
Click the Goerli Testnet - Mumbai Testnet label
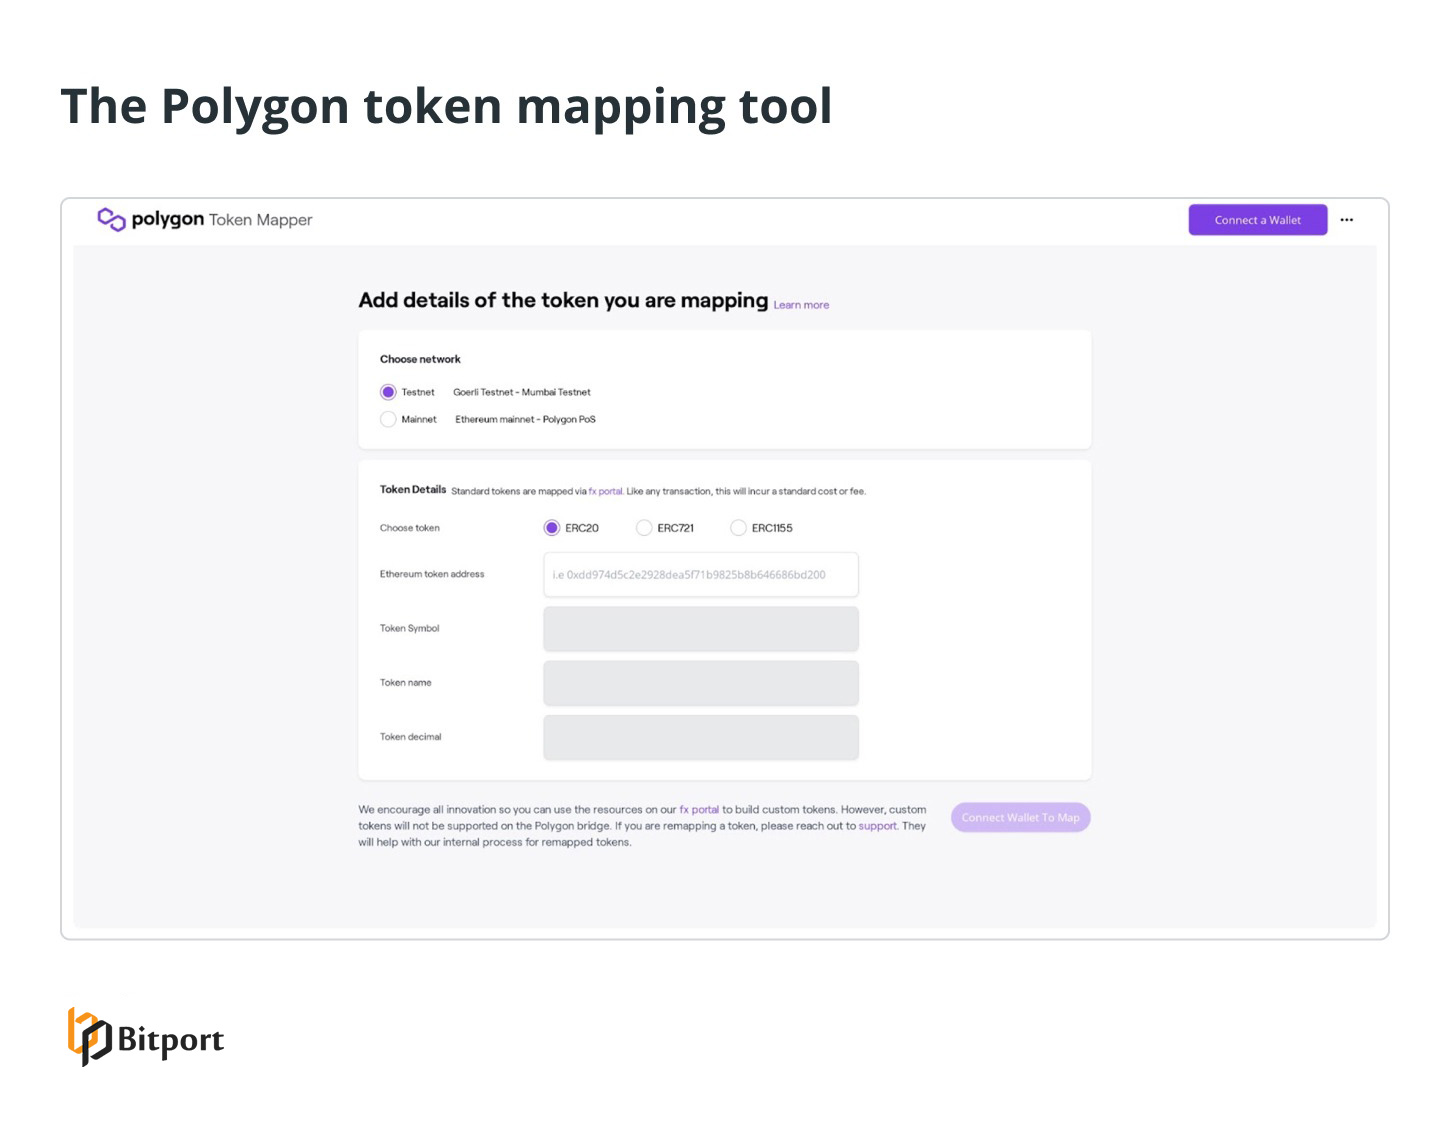(521, 392)
